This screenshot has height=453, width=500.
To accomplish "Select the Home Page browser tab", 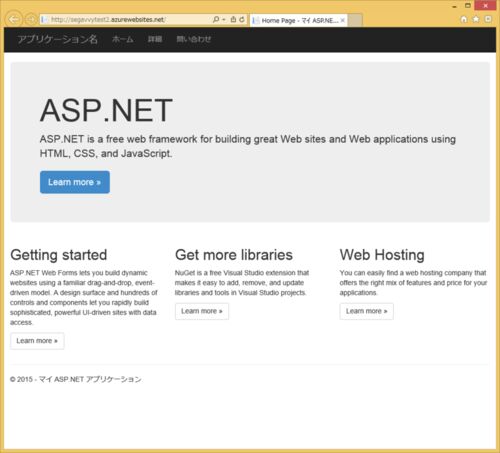I will pyautogui.click(x=298, y=20).
